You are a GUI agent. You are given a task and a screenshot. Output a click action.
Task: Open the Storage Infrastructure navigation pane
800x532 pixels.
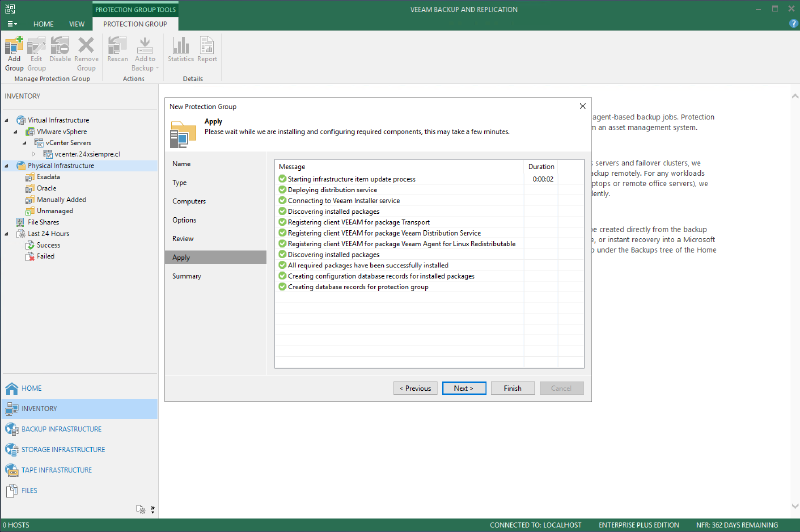click(x=80, y=449)
